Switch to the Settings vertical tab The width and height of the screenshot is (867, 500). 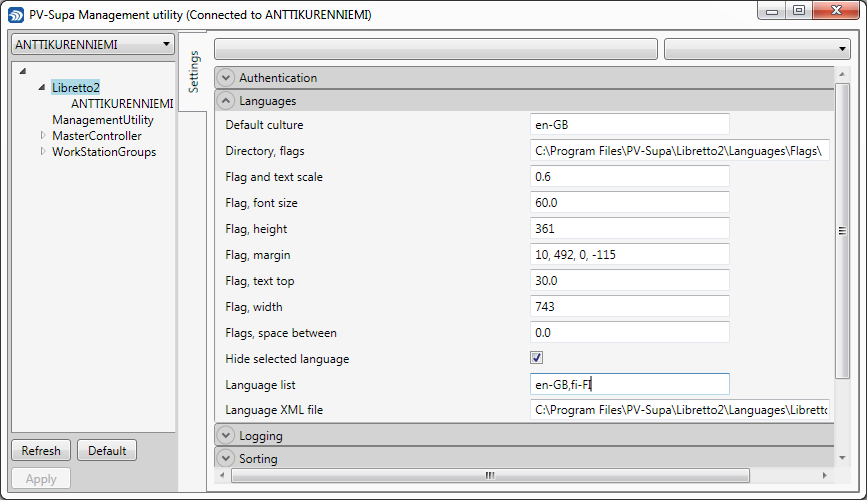tap(194, 71)
